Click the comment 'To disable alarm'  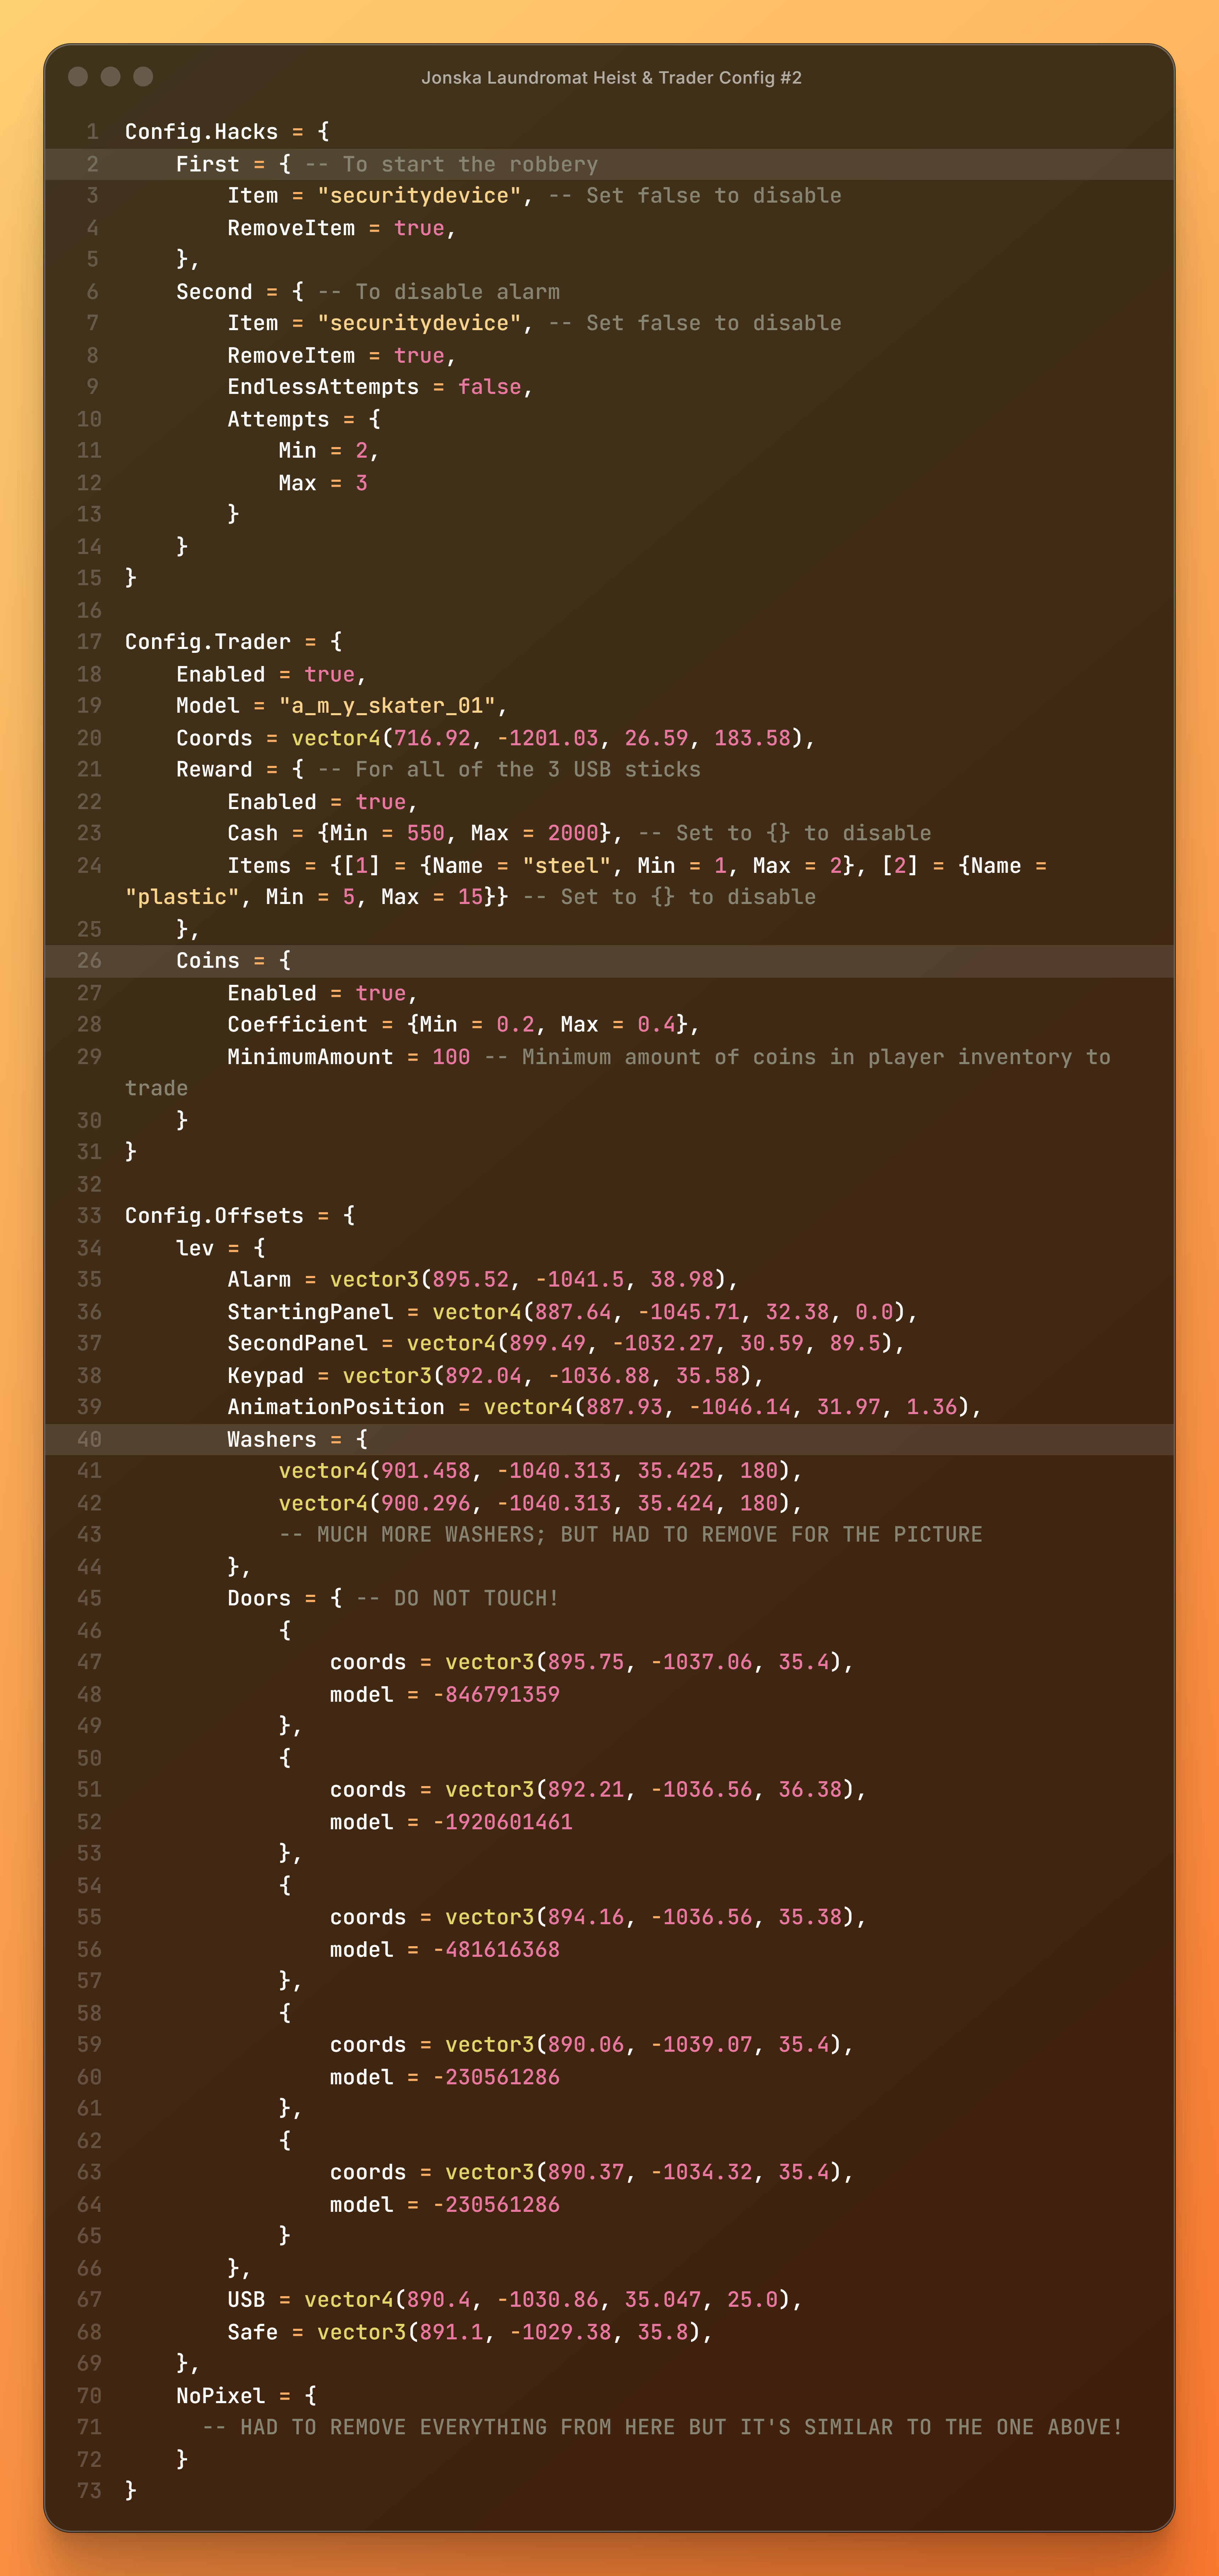(458, 292)
